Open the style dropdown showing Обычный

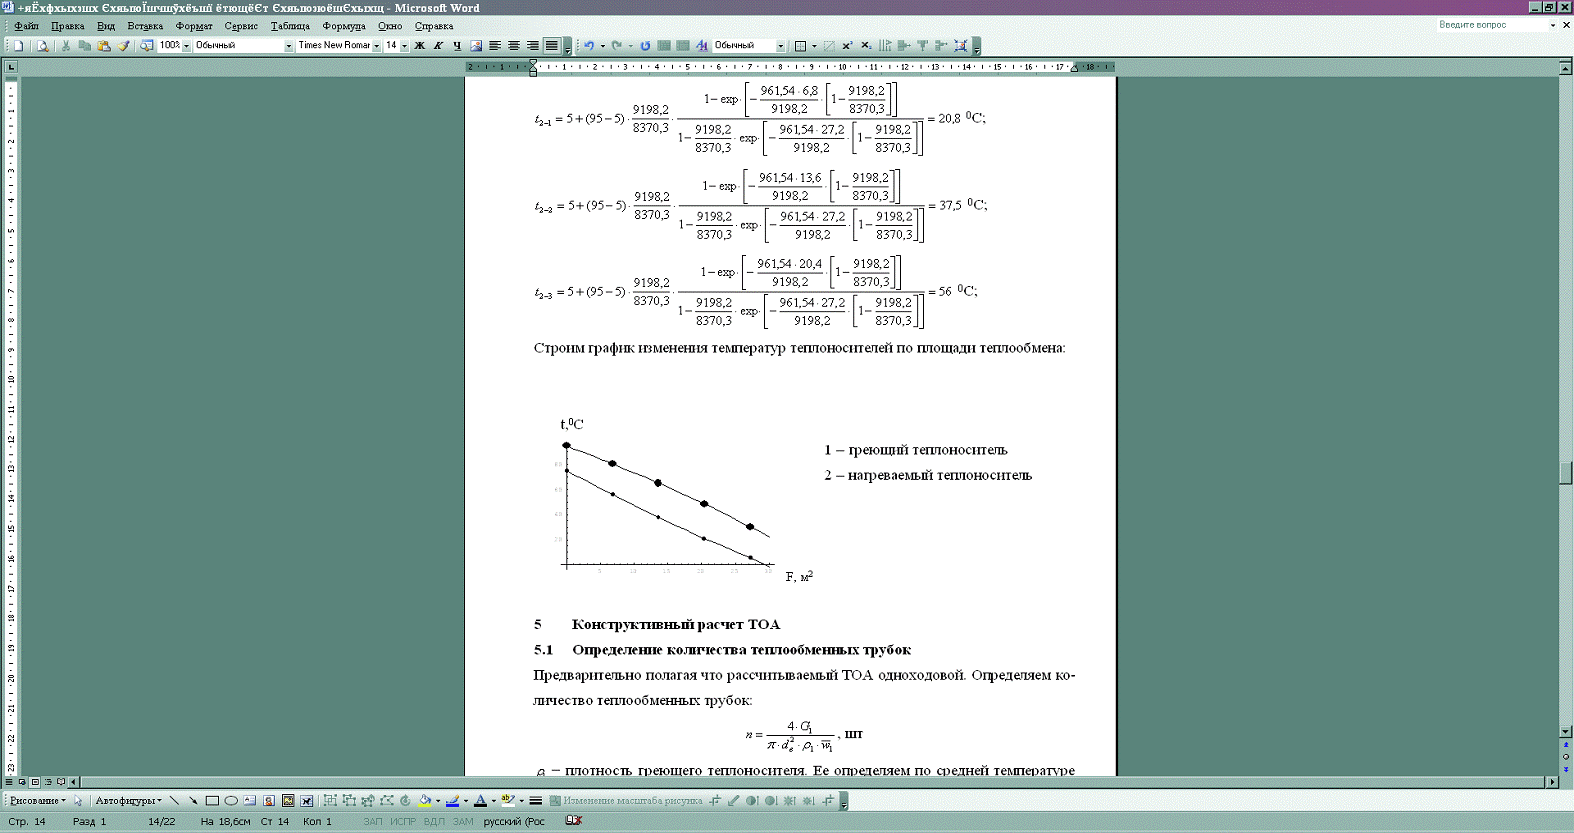tap(289, 46)
